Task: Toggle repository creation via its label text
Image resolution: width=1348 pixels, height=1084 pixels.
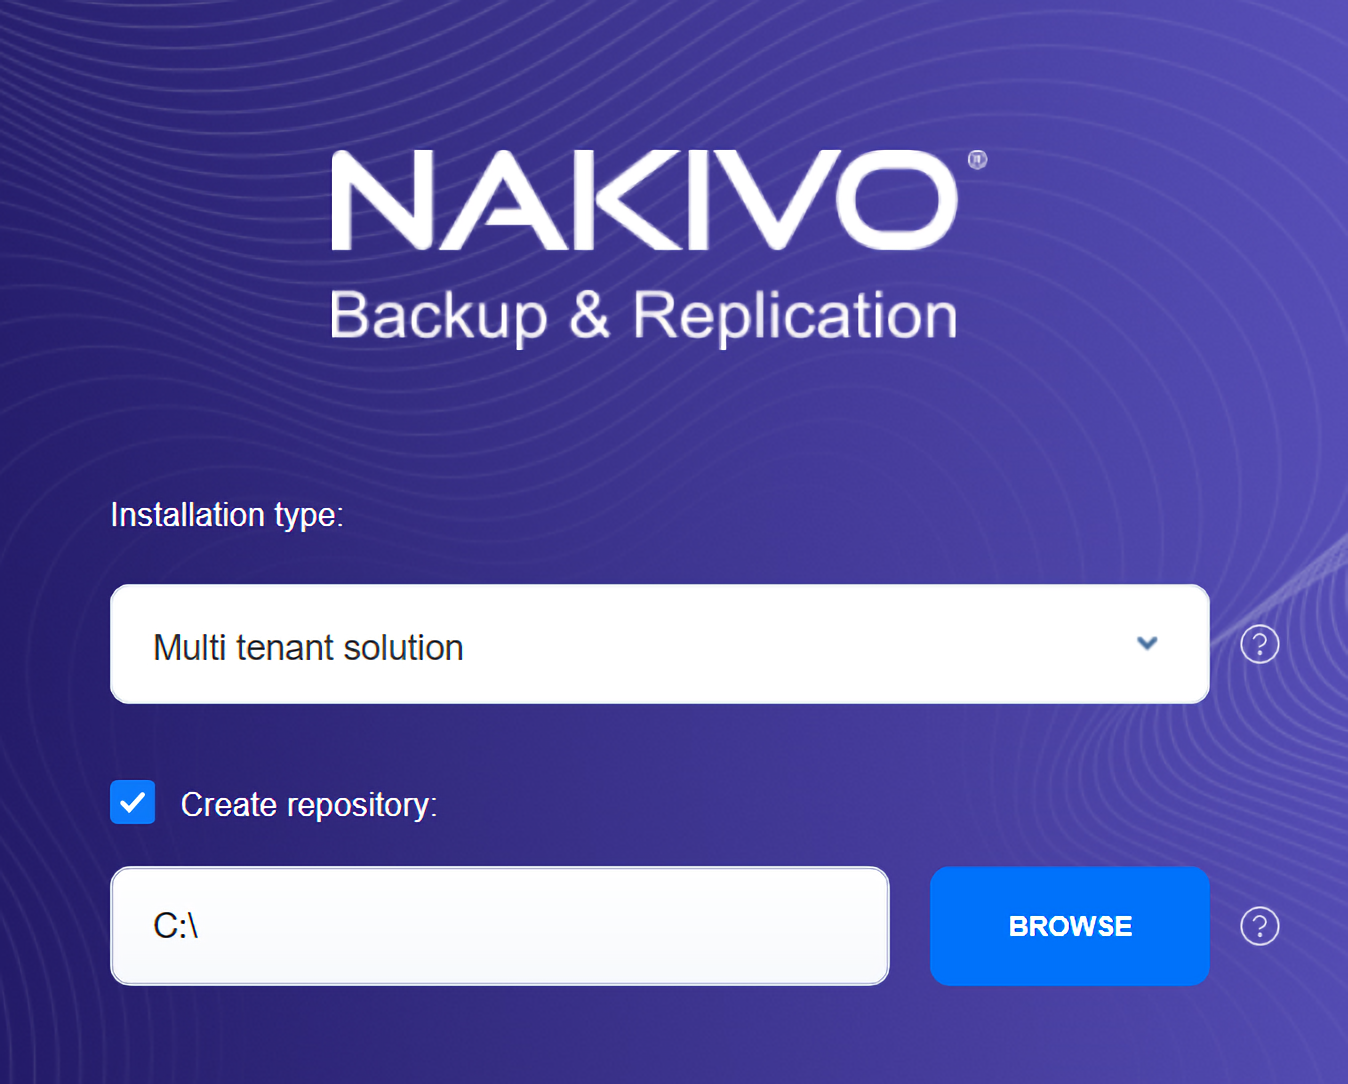Action: click(x=308, y=805)
